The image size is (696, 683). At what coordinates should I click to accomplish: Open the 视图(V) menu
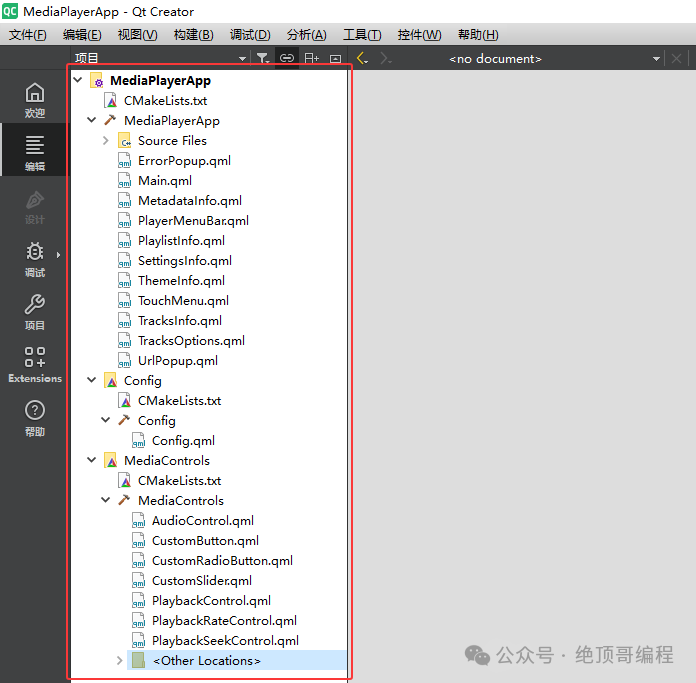point(138,35)
